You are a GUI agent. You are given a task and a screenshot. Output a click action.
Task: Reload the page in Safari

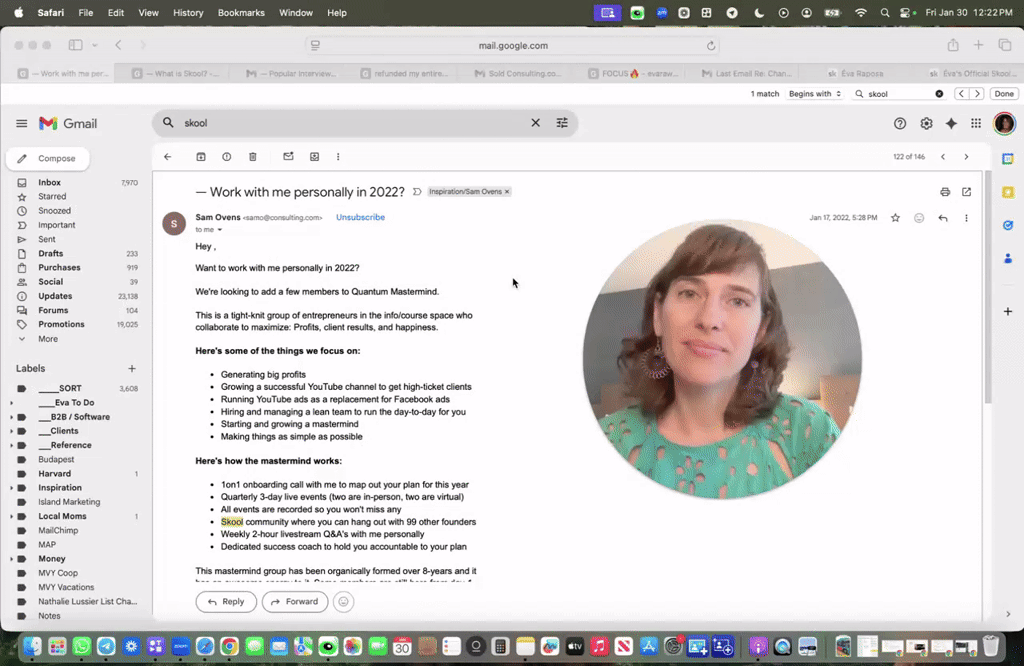[711, 46]
